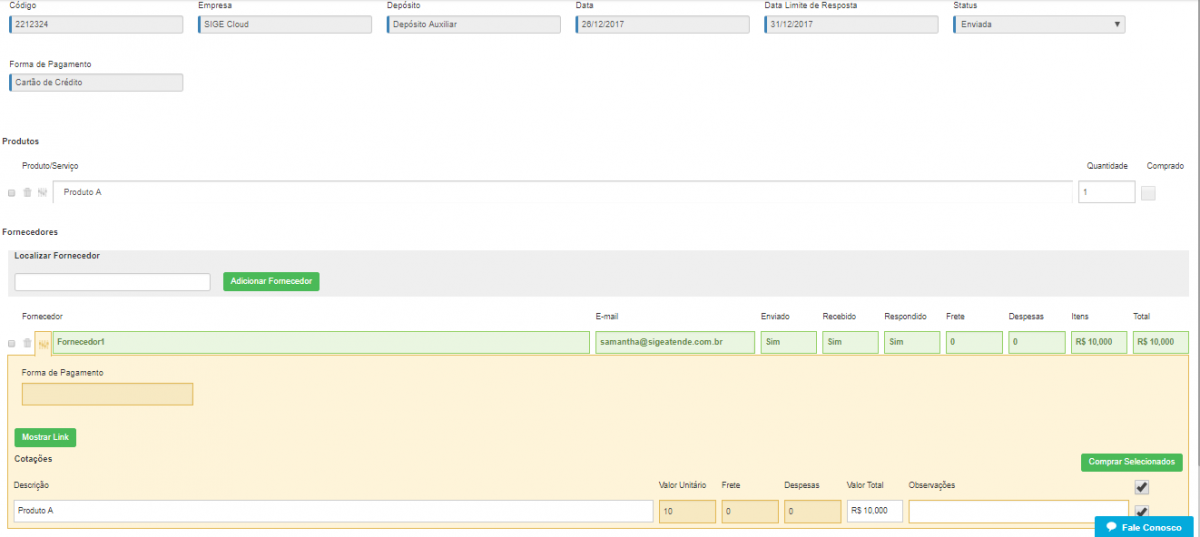1200x537 pixels.
Task: Toggle the details icon next to Fornecedor1
Action: point(43,343)
